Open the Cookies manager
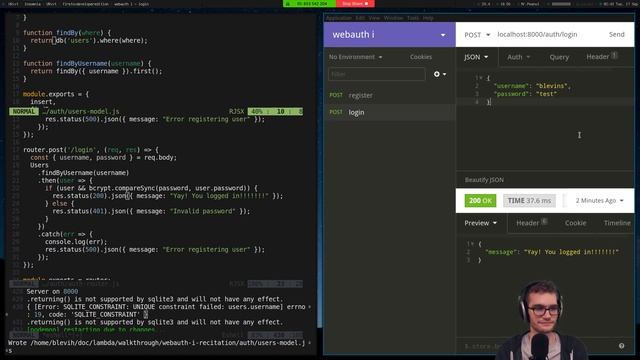Viewport: 640px width, 360px height. (x=421, y=57)
